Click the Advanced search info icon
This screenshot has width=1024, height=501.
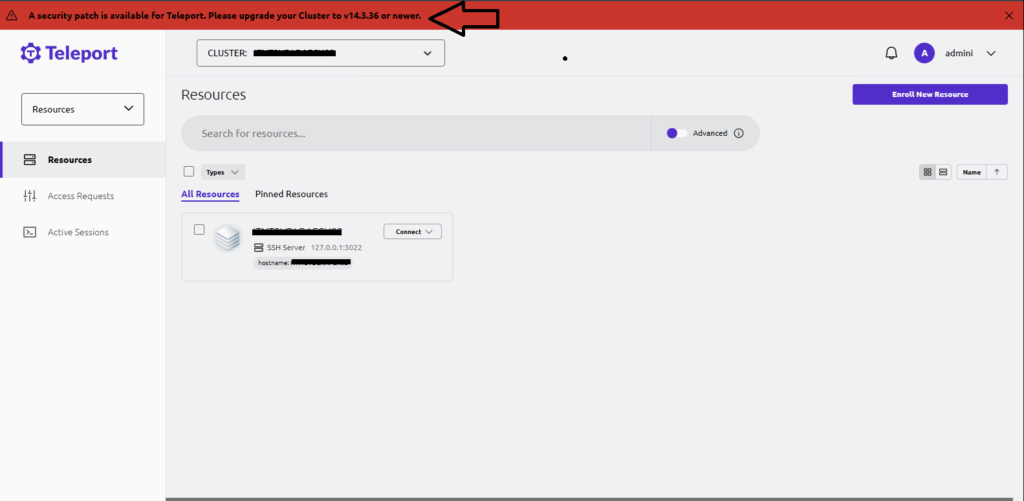739,133
